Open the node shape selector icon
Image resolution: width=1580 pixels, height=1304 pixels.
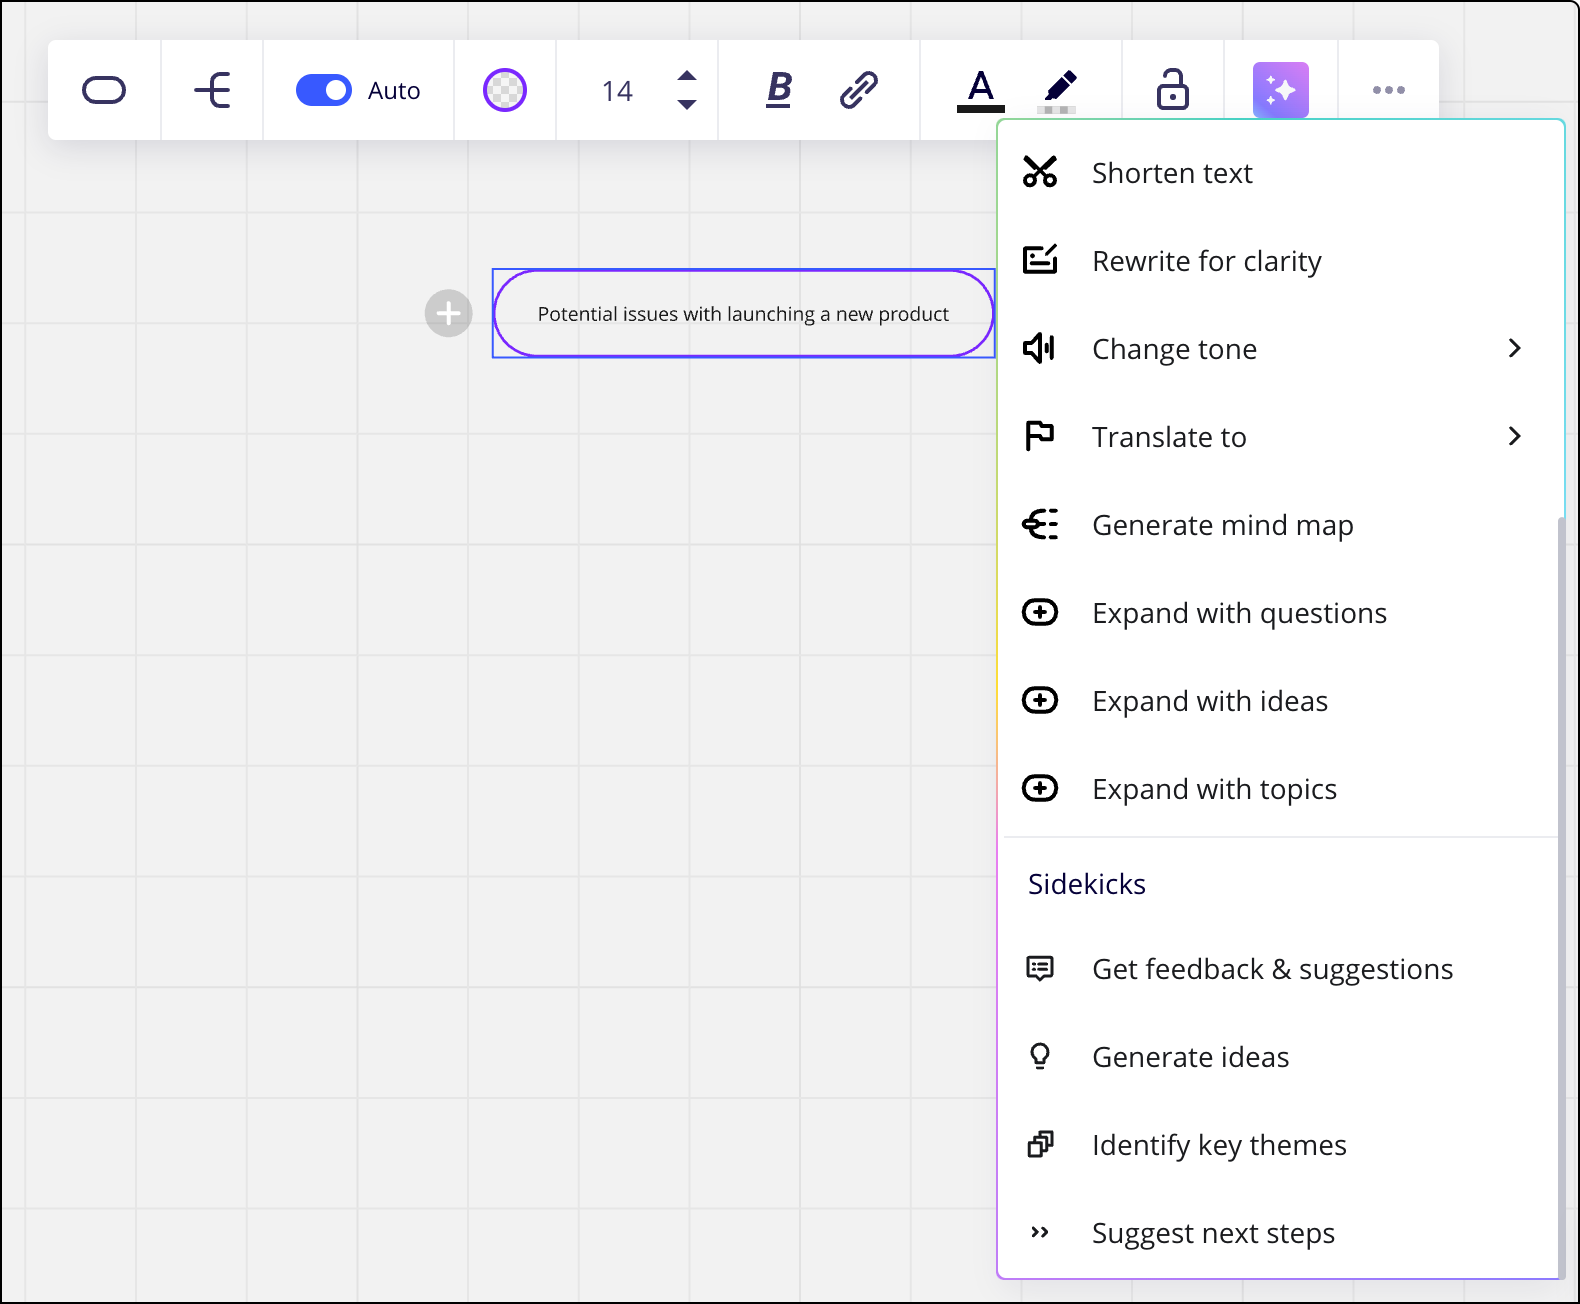(x=104, y=90)
